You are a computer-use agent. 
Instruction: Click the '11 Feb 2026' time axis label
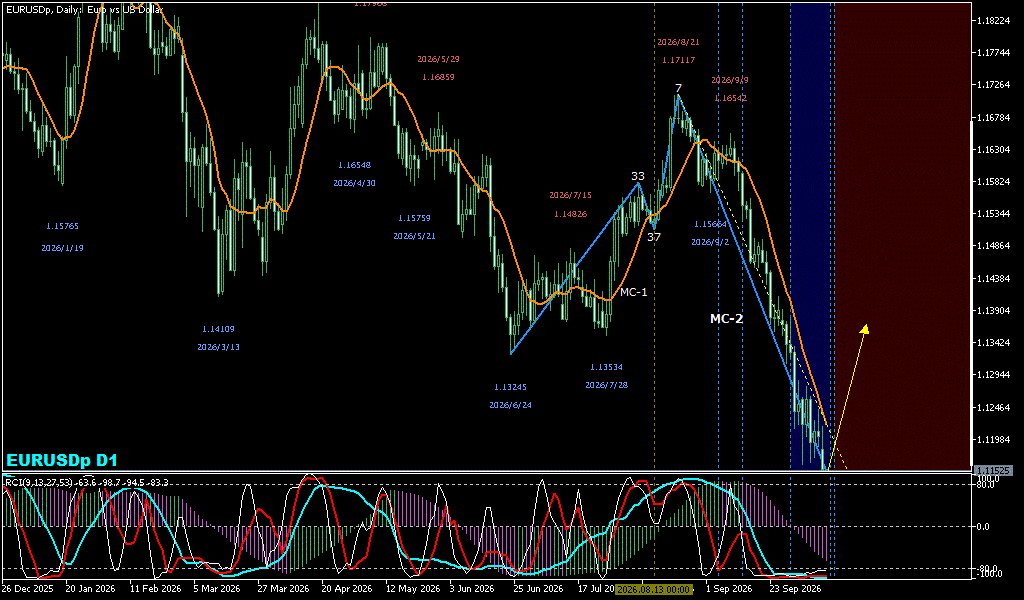click(155, 588)
